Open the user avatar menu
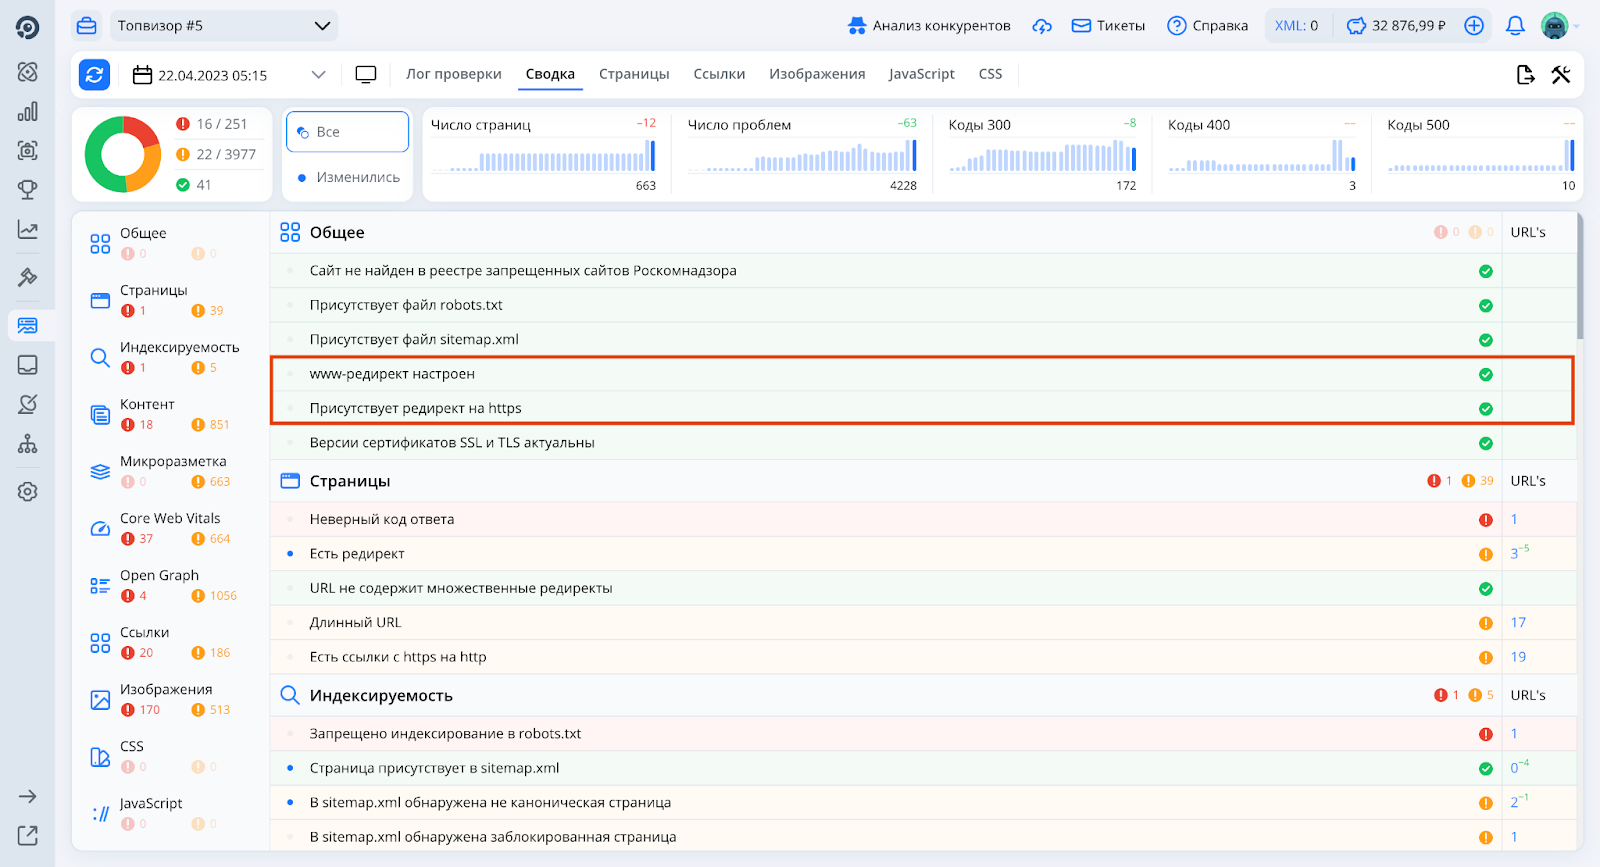 click(1555, 26)
